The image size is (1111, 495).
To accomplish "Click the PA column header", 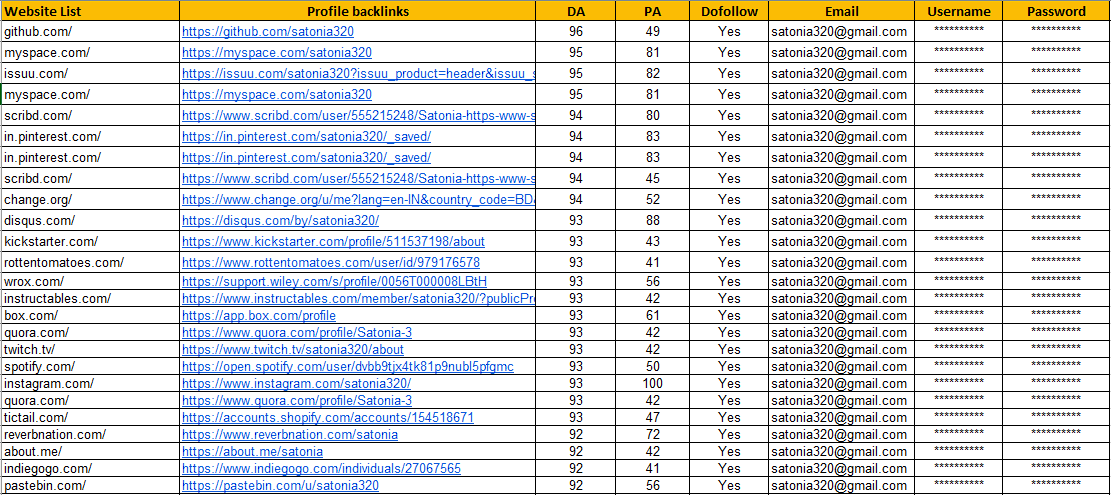I will click(x=653, y=11).
